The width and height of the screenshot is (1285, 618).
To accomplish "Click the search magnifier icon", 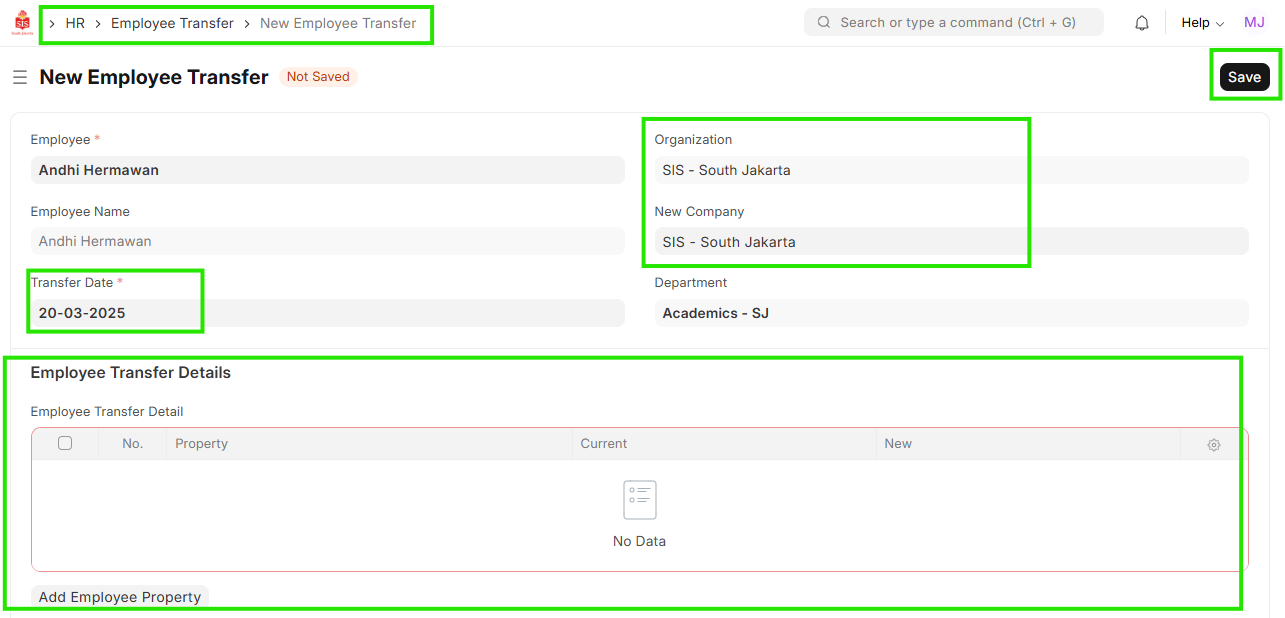I will tap(824, 22).
